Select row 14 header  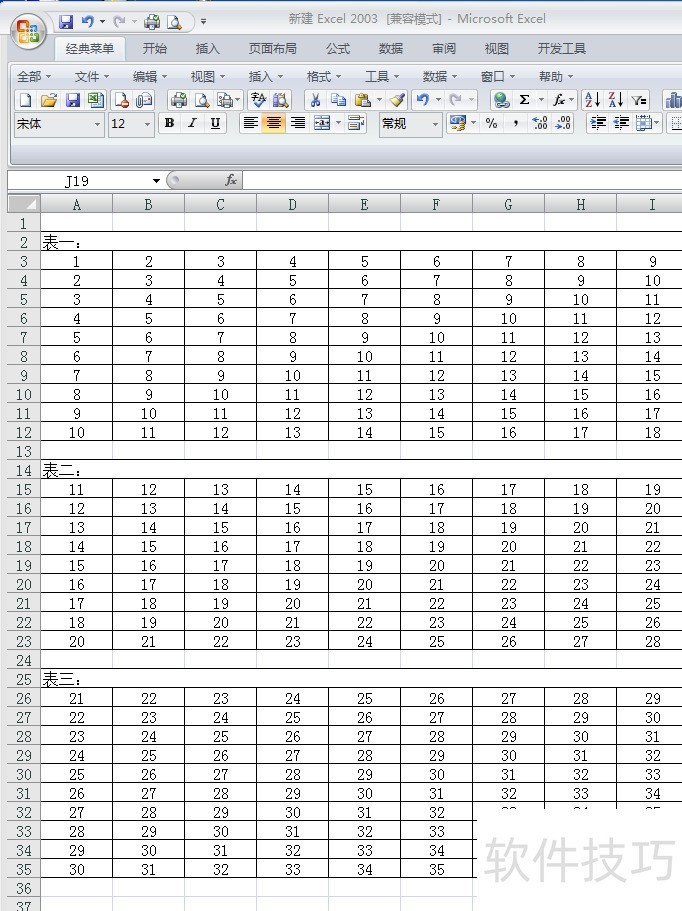(x=24, y=471)
